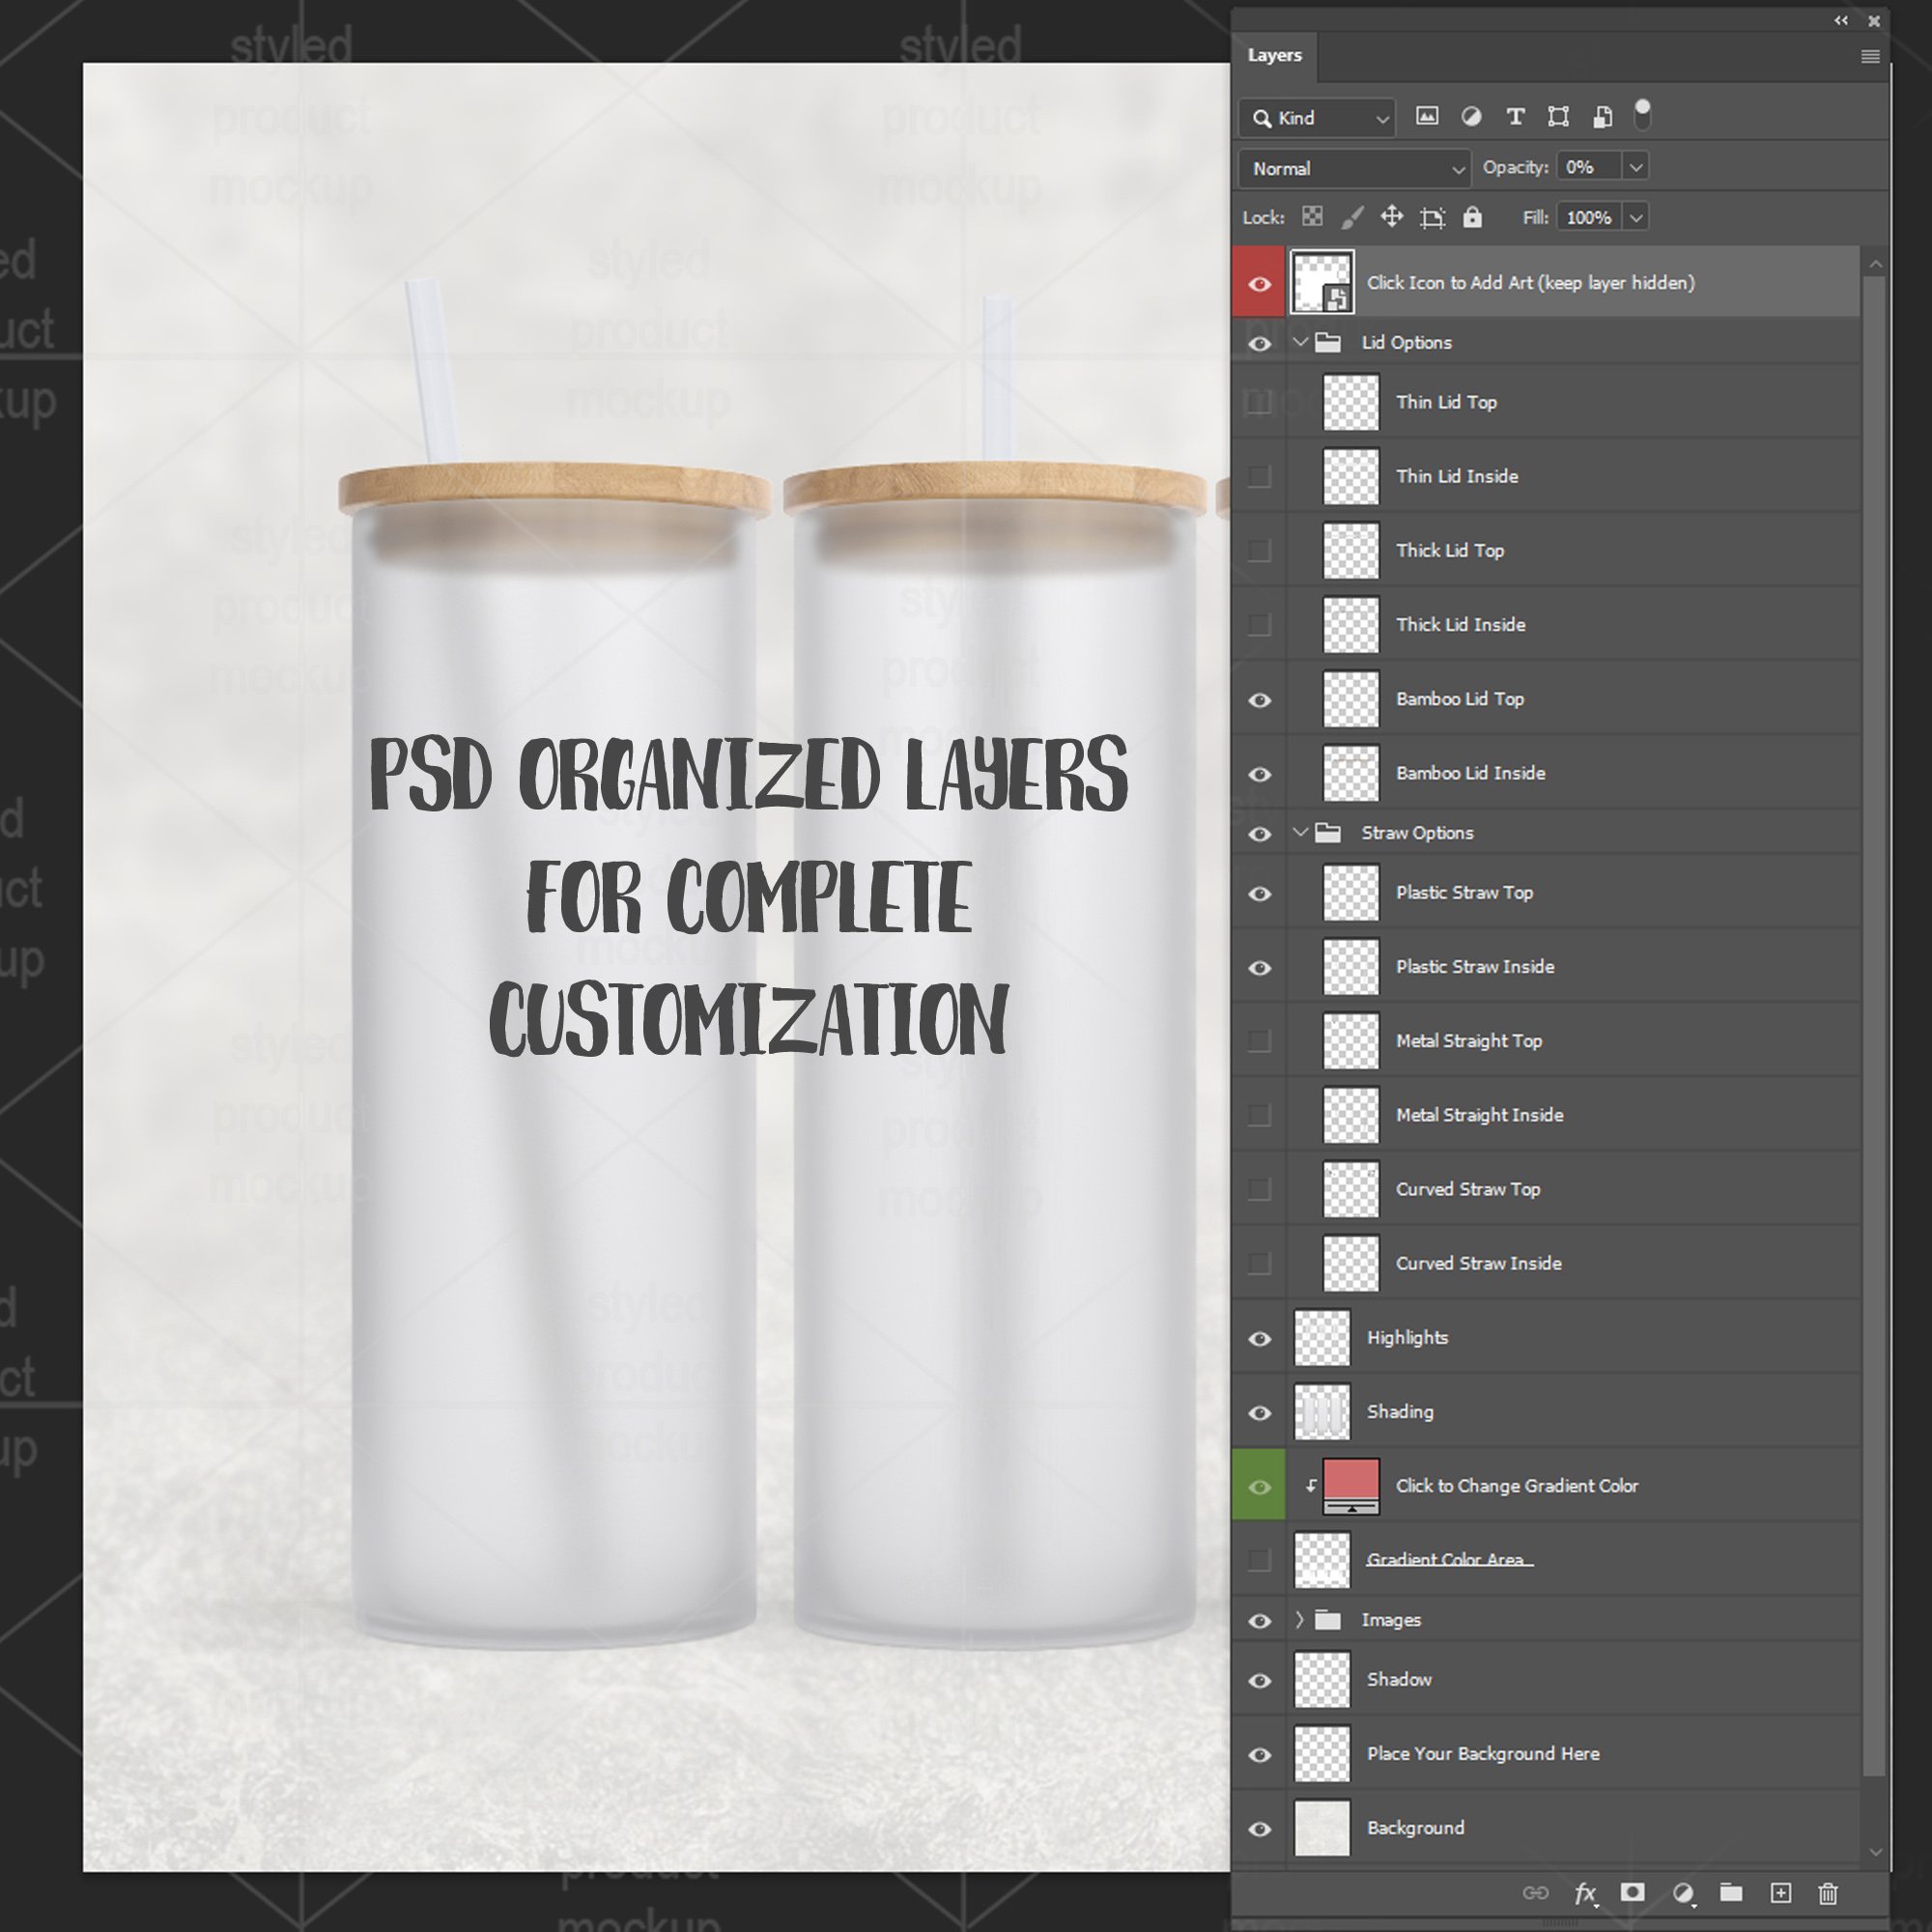Delete layer with trash icon

[x=1828, y=1893]
